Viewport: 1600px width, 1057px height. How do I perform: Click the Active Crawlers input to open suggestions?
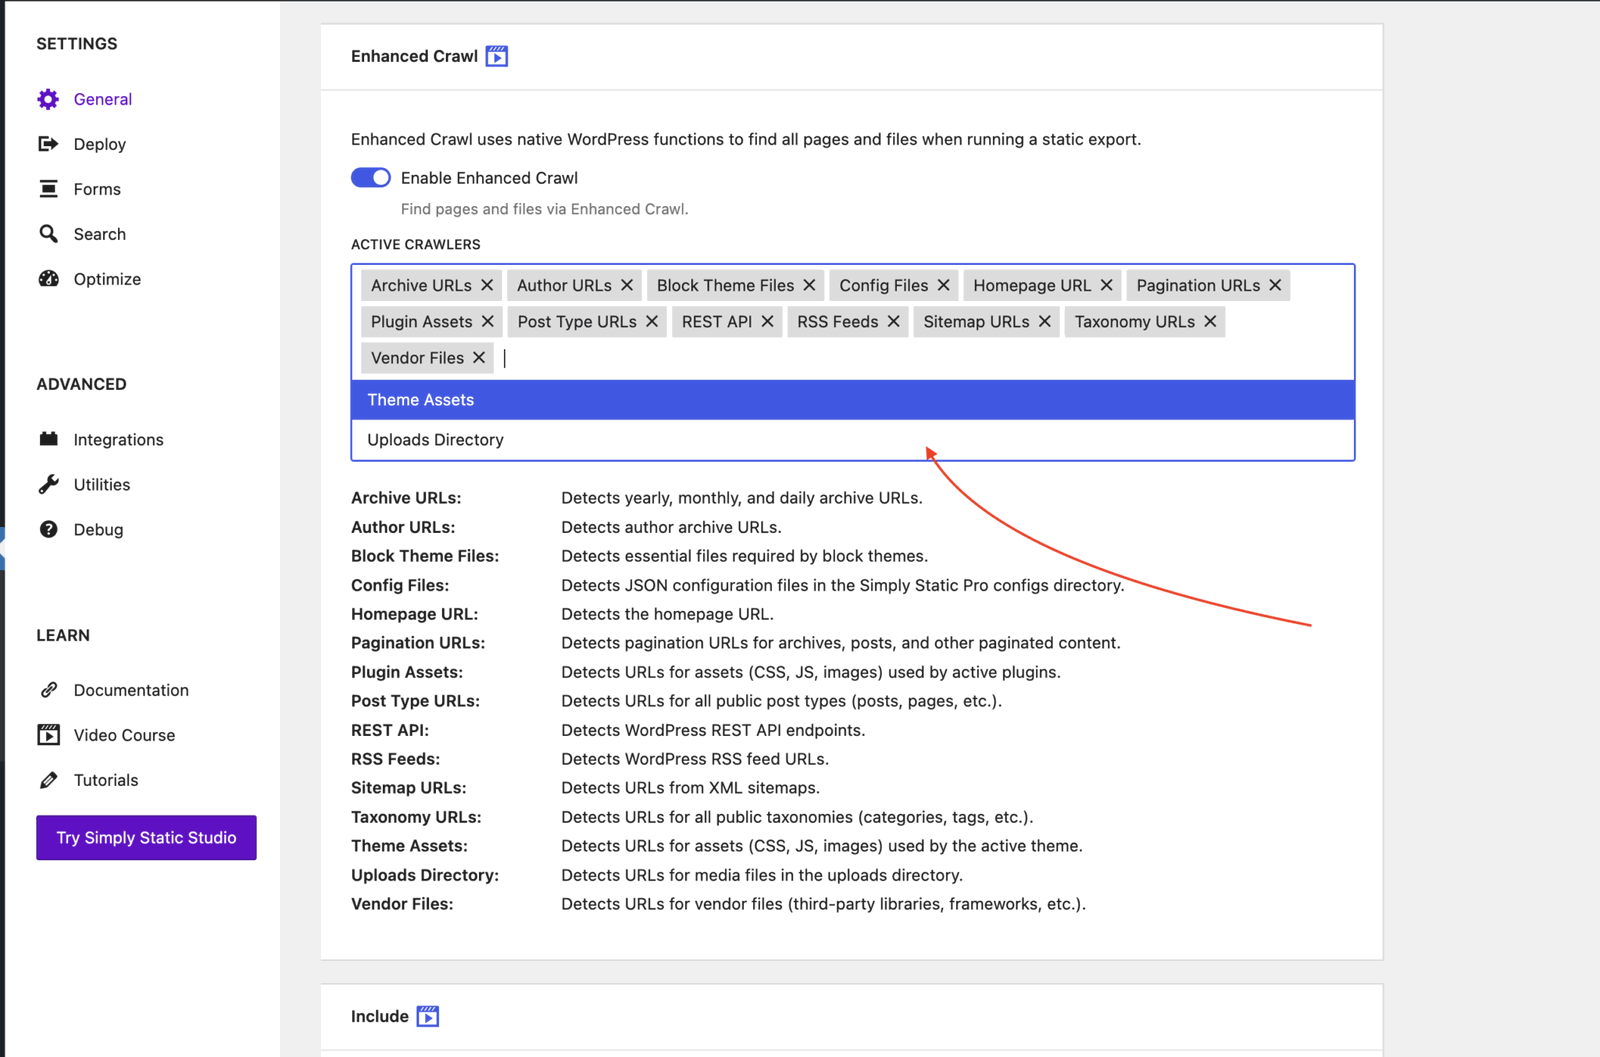(x=700, y=357)
